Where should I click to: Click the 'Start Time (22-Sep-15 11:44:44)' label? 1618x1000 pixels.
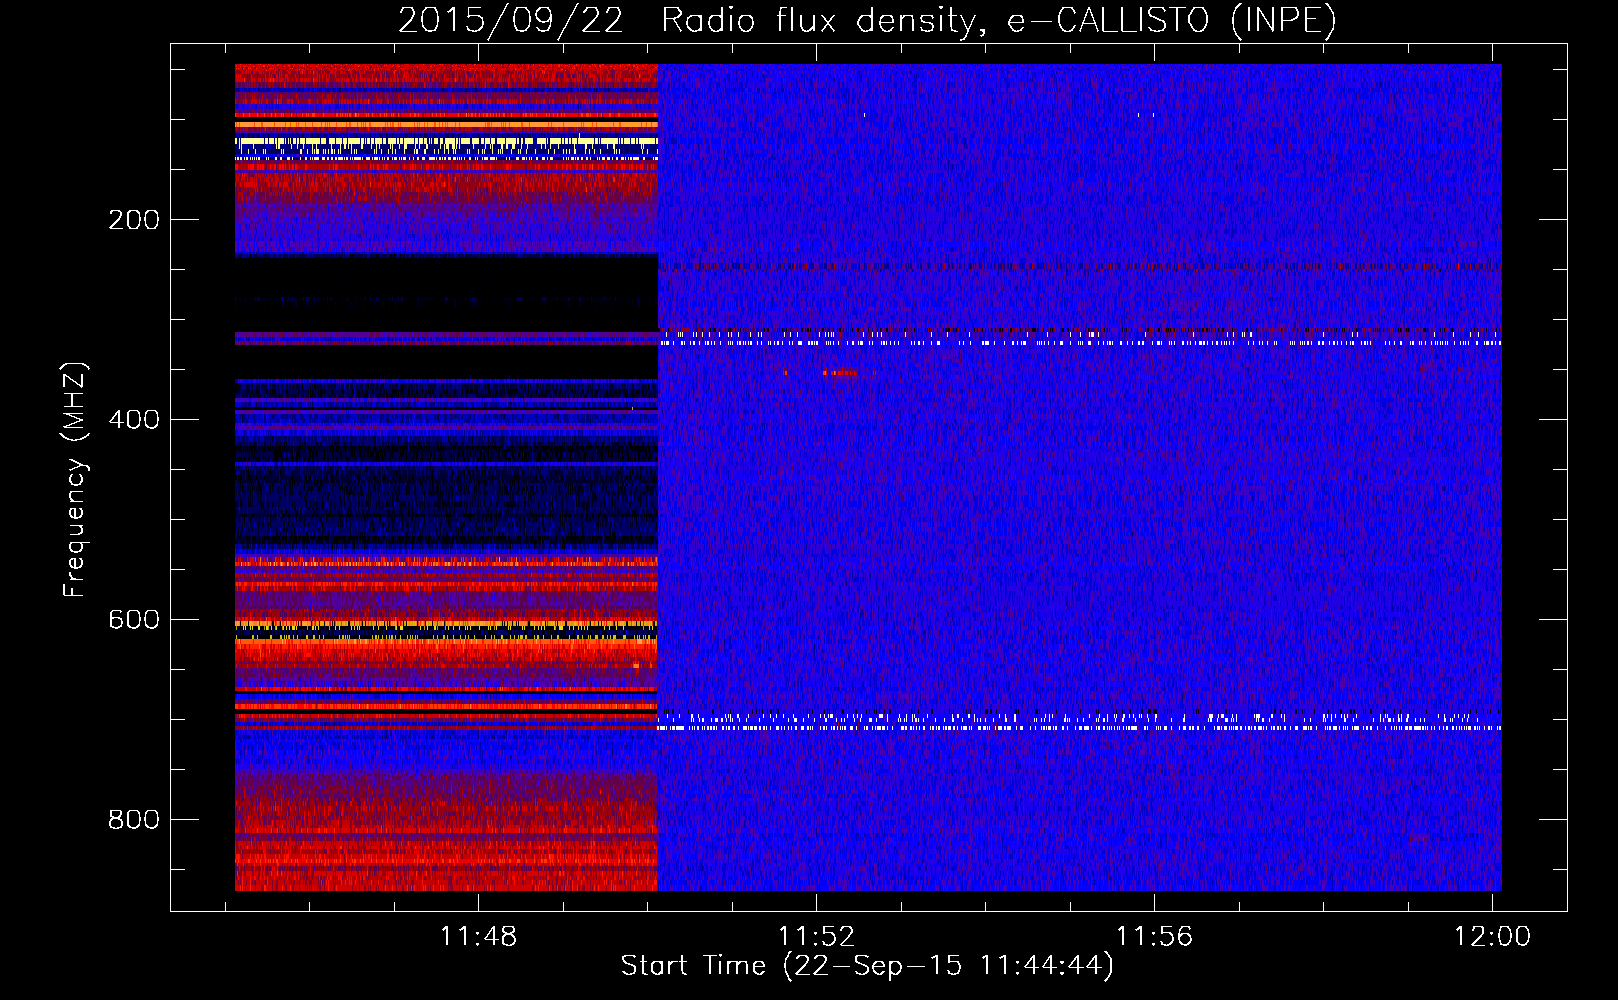point(867,966)
